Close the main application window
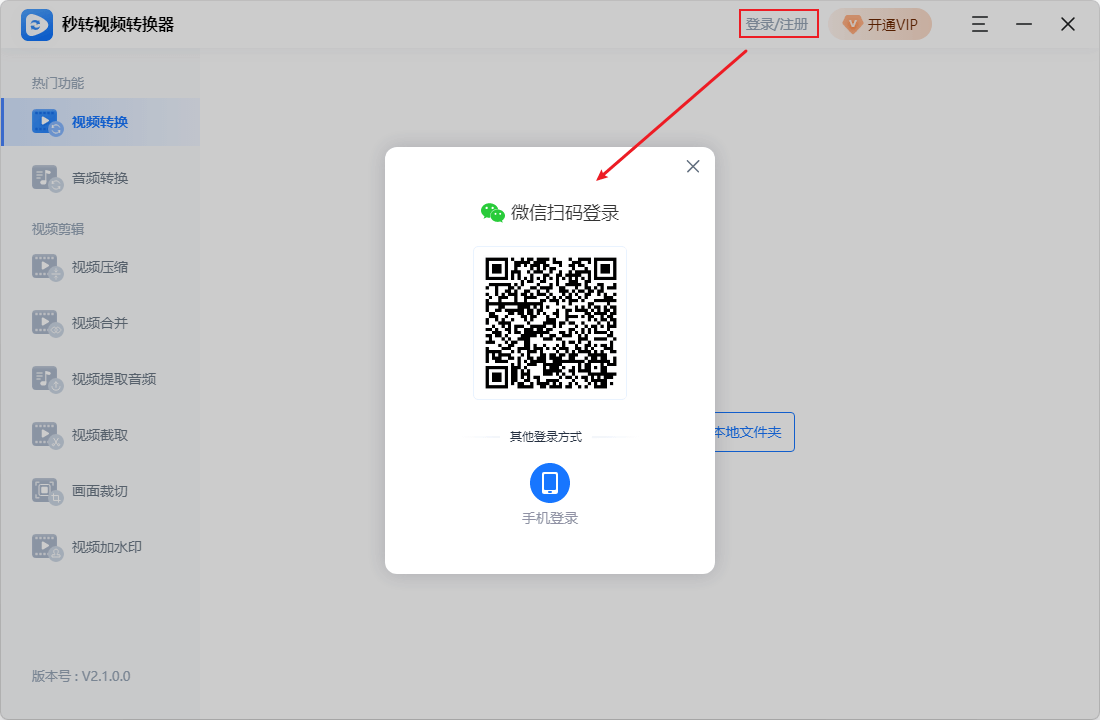The image size is (1100, 720). pyautogui.click(x=1068, y=25)
